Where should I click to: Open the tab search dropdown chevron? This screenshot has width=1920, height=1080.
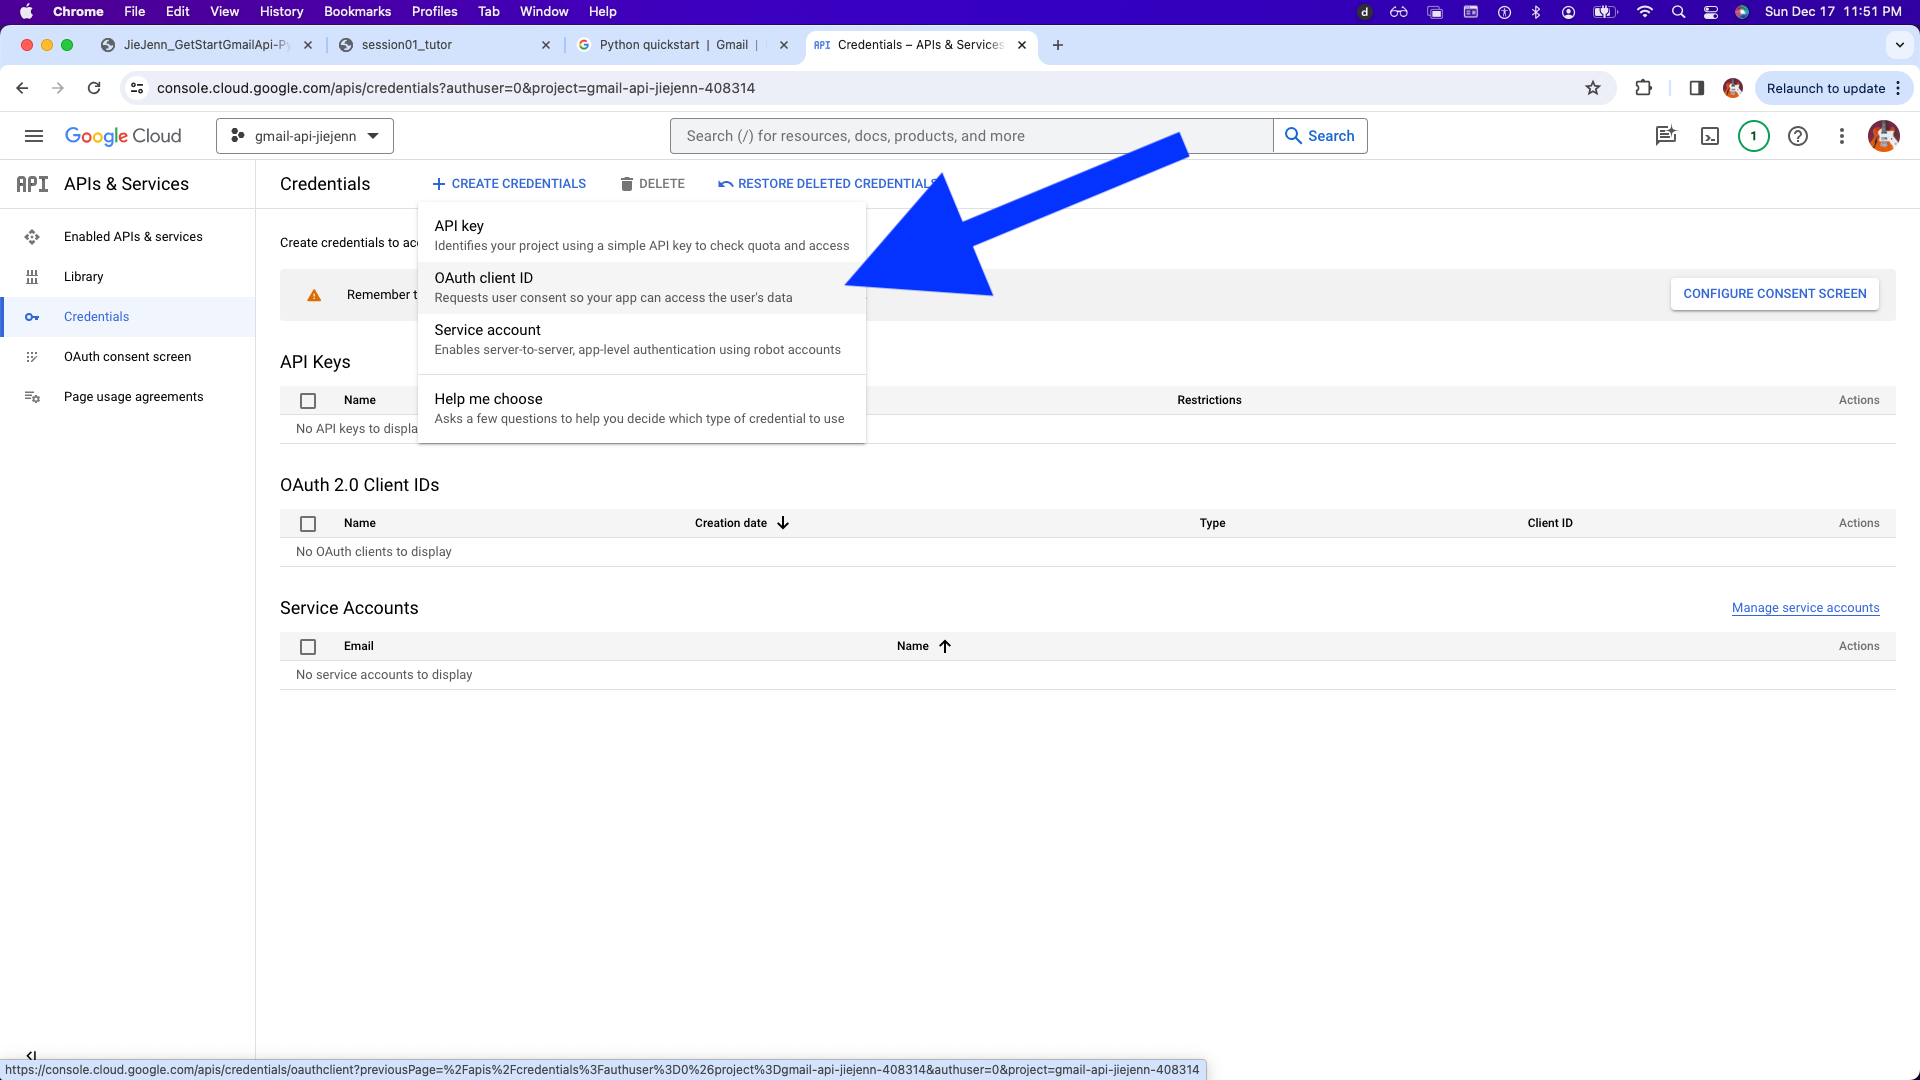pyautogui.click(x=1900, y=45)
